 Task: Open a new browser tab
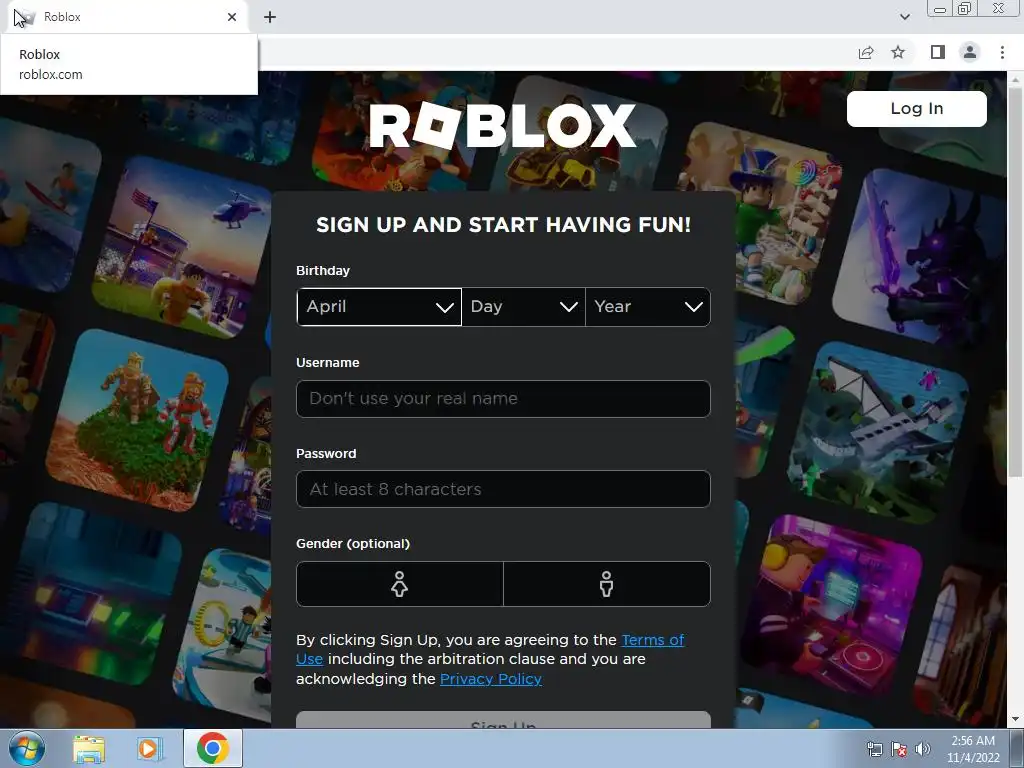click(270, 17)
